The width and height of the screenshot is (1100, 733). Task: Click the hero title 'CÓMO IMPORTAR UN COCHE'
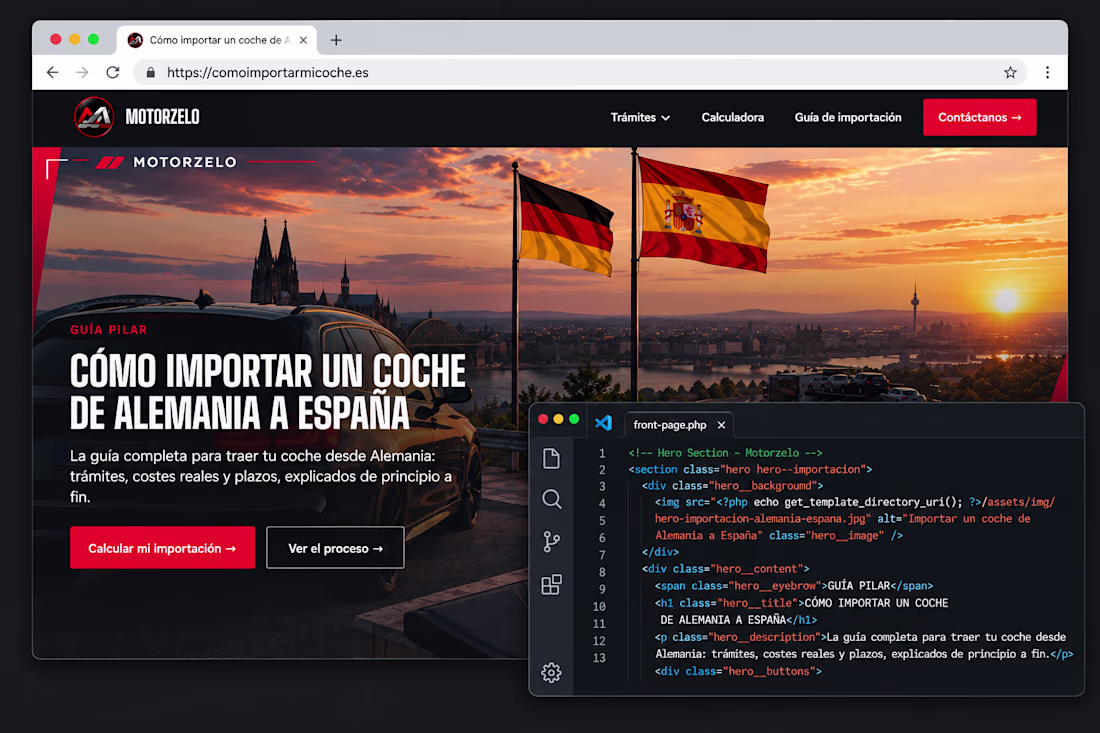[x=267, y=370]
